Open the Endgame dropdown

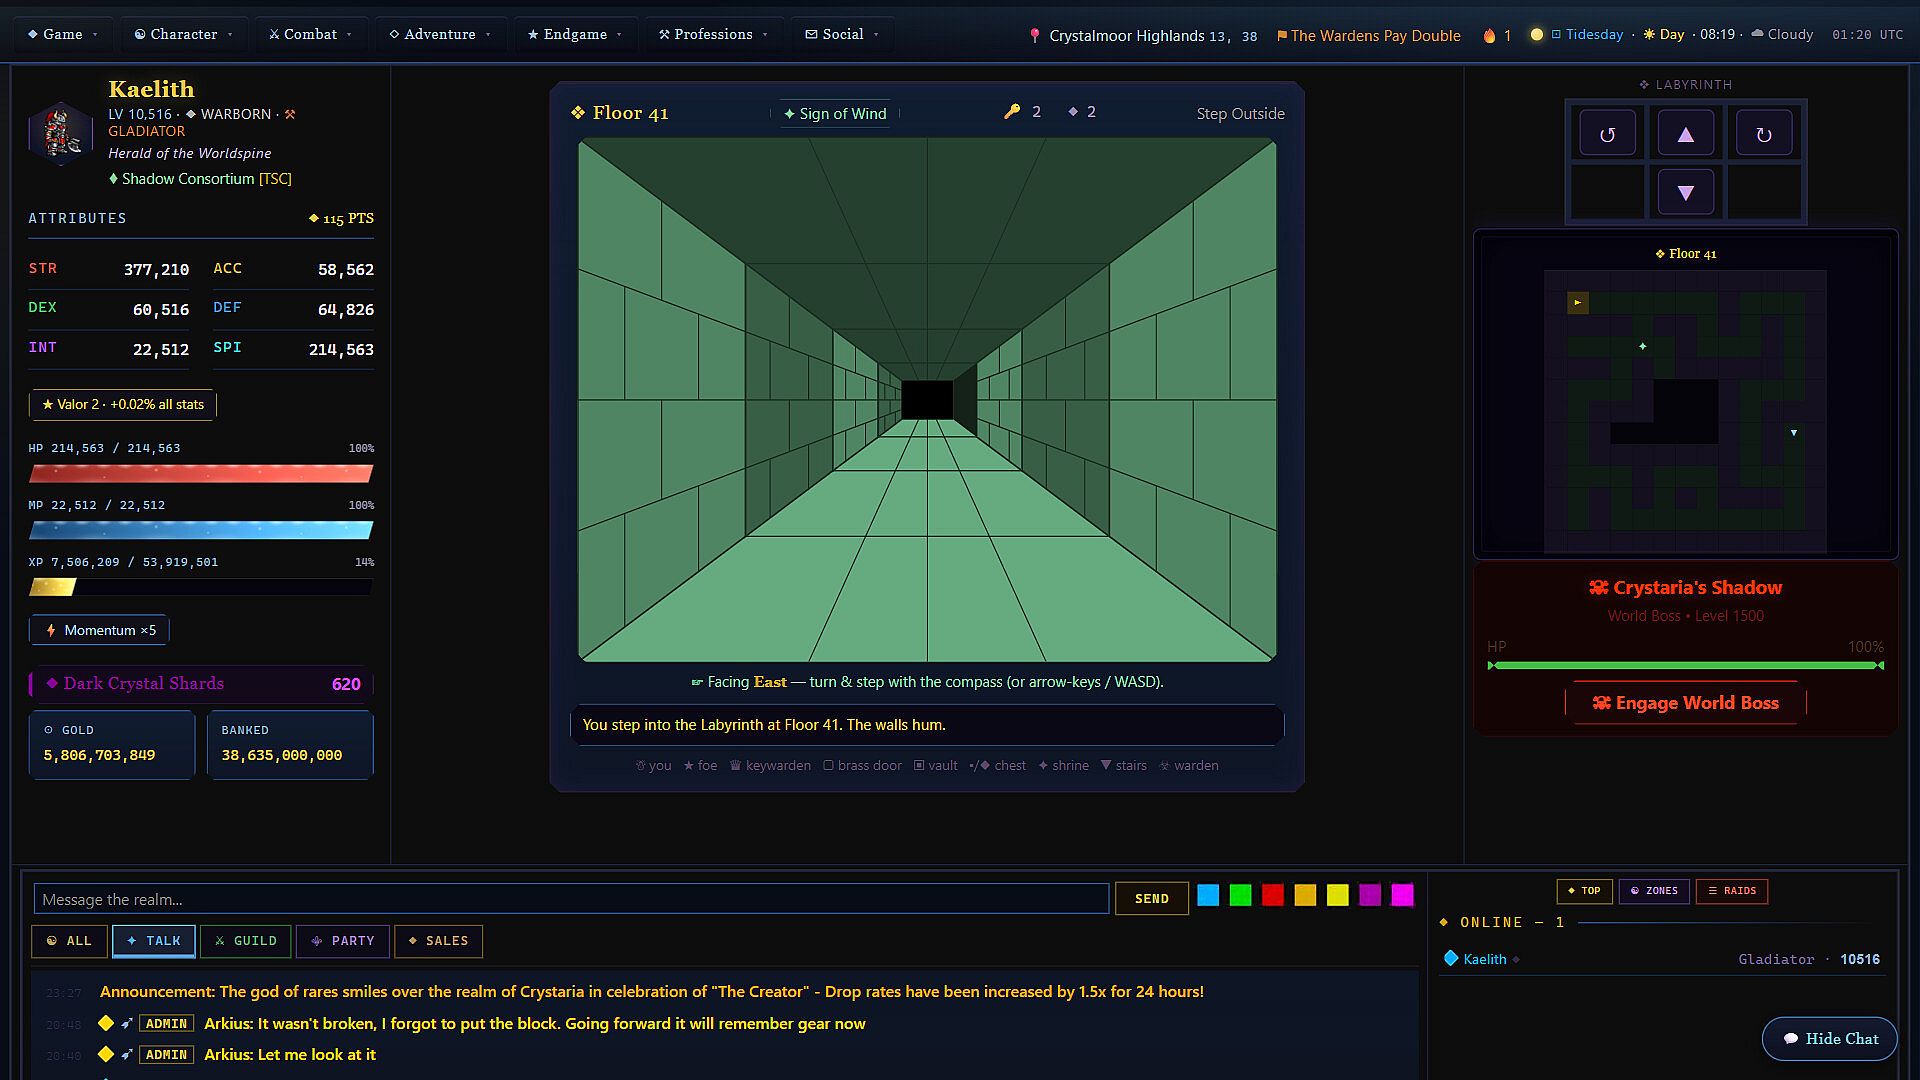575,34
